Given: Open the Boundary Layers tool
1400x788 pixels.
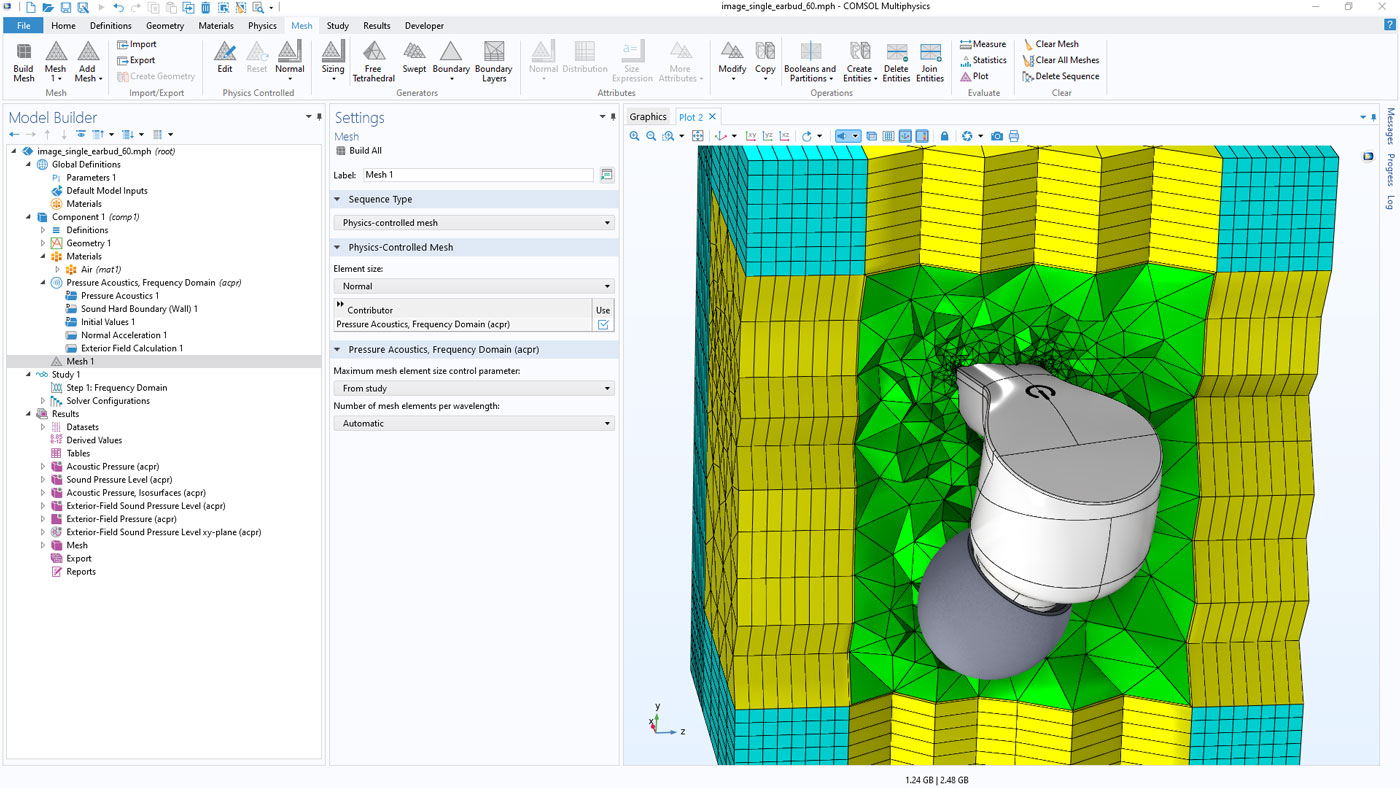Looking at the screenshot, I should pos(493,61).
